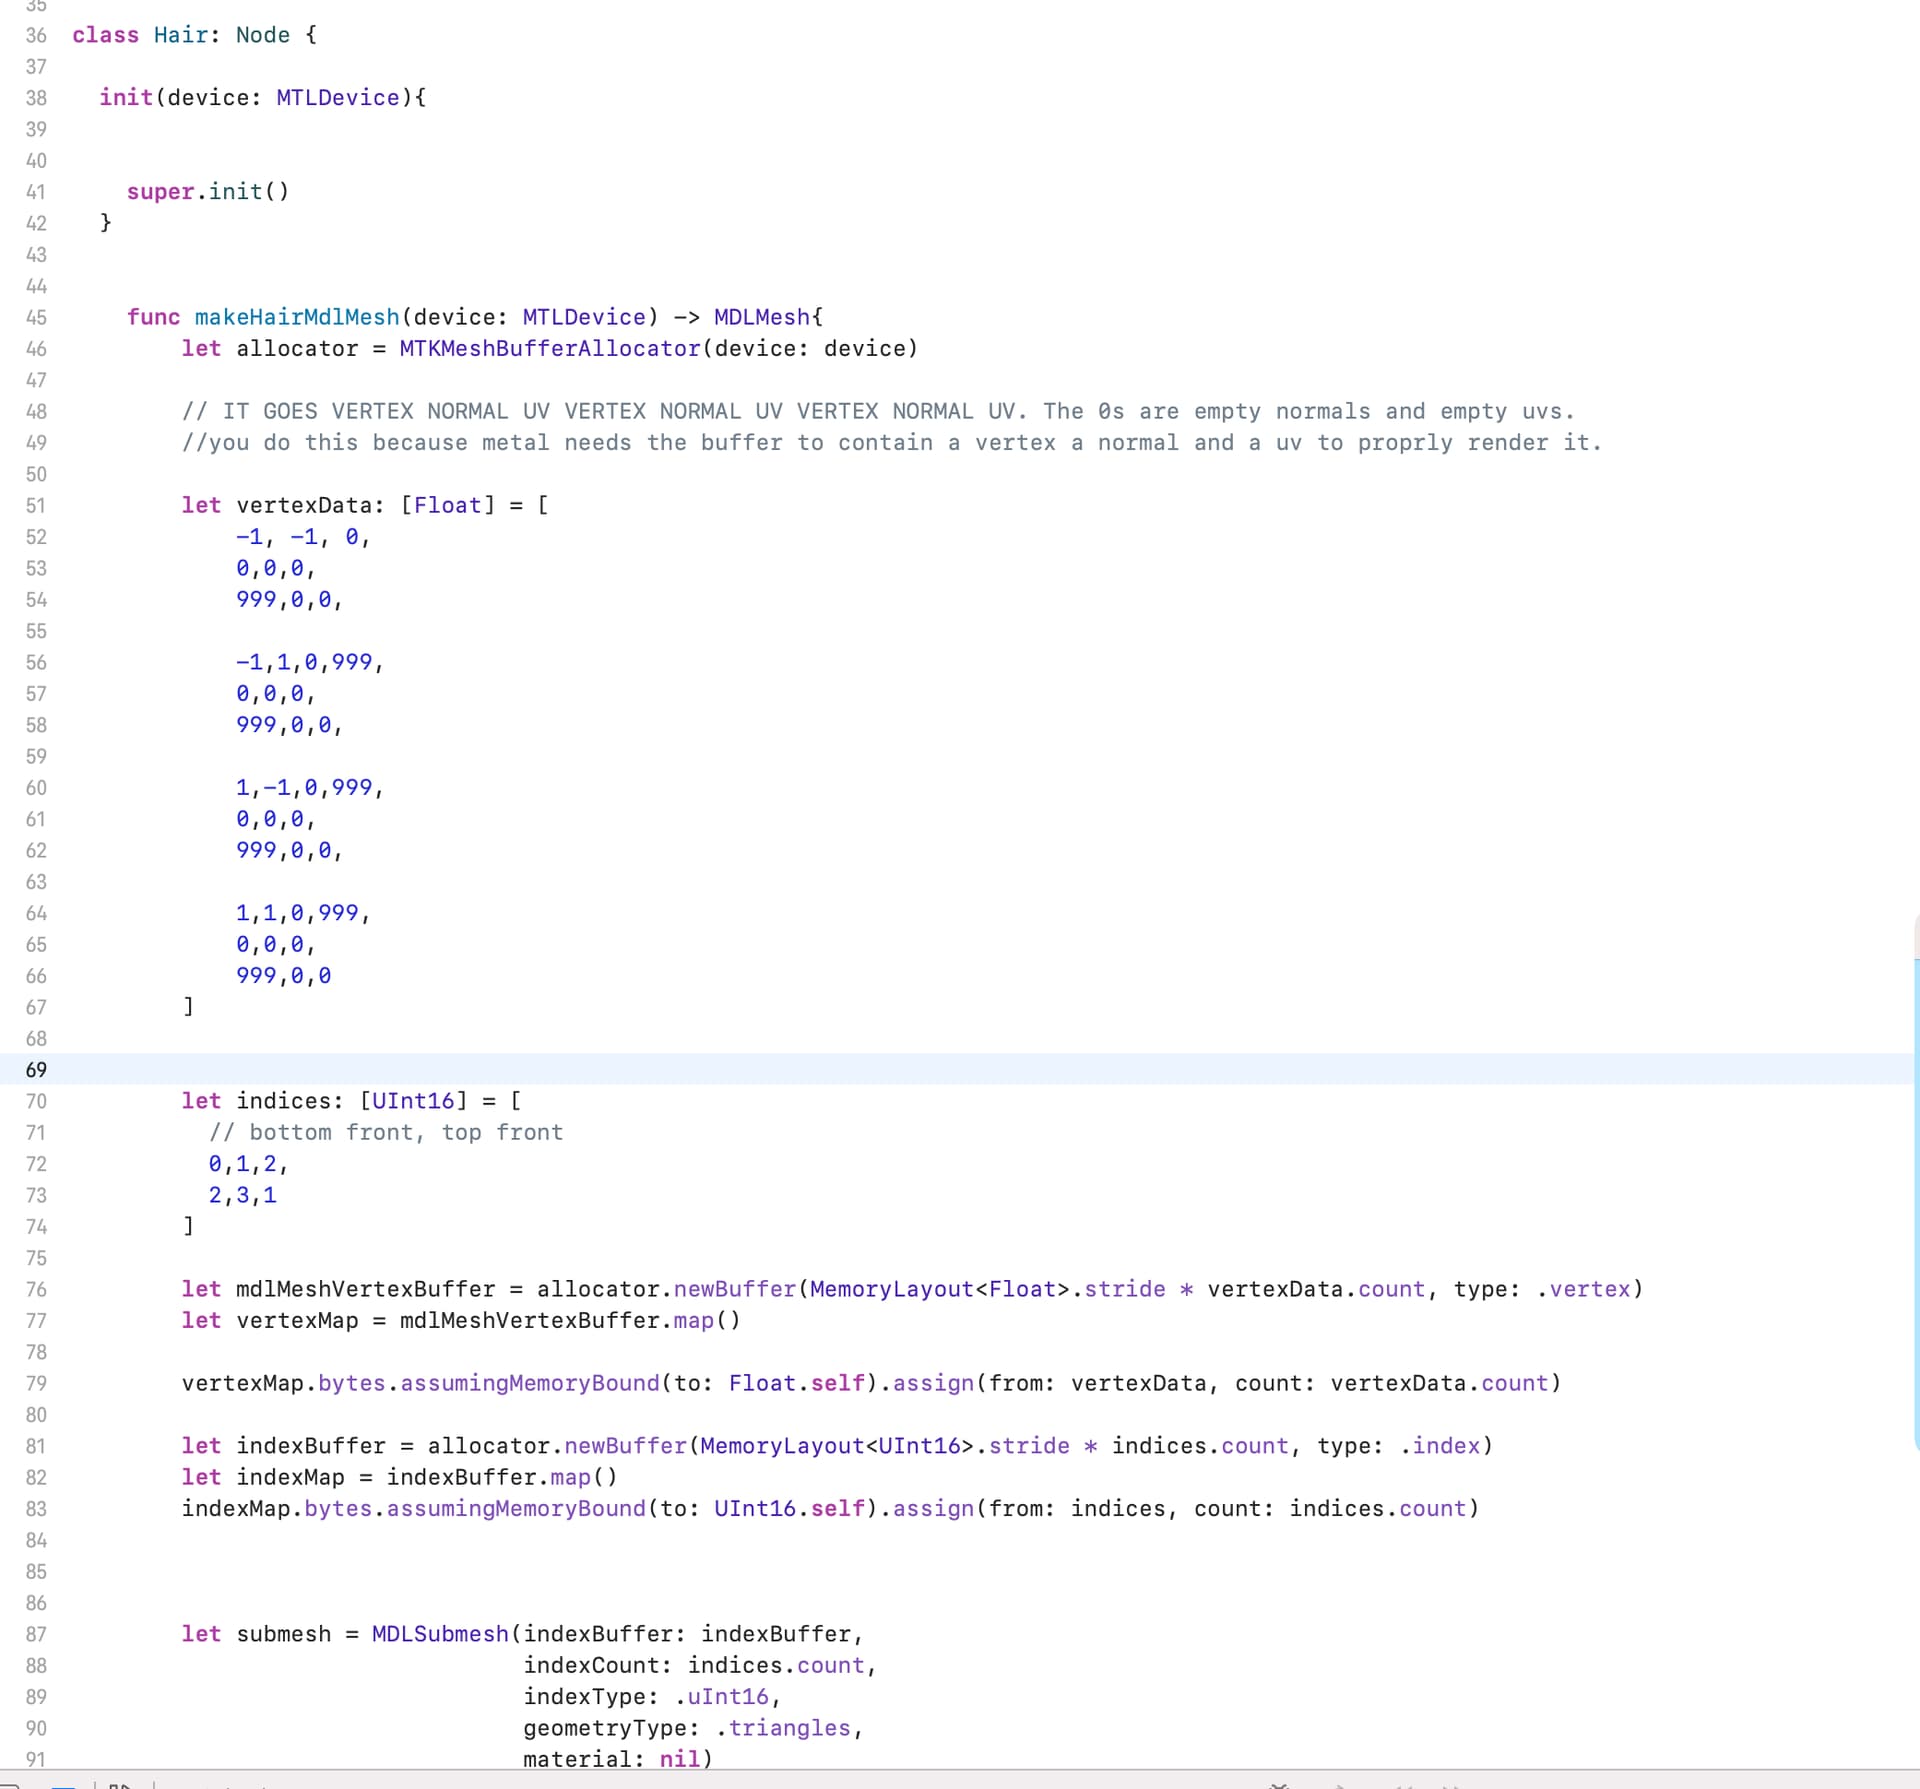
Task: Click the comment starting you do this because
Action: pyautogui.click(x=892, y=443)
